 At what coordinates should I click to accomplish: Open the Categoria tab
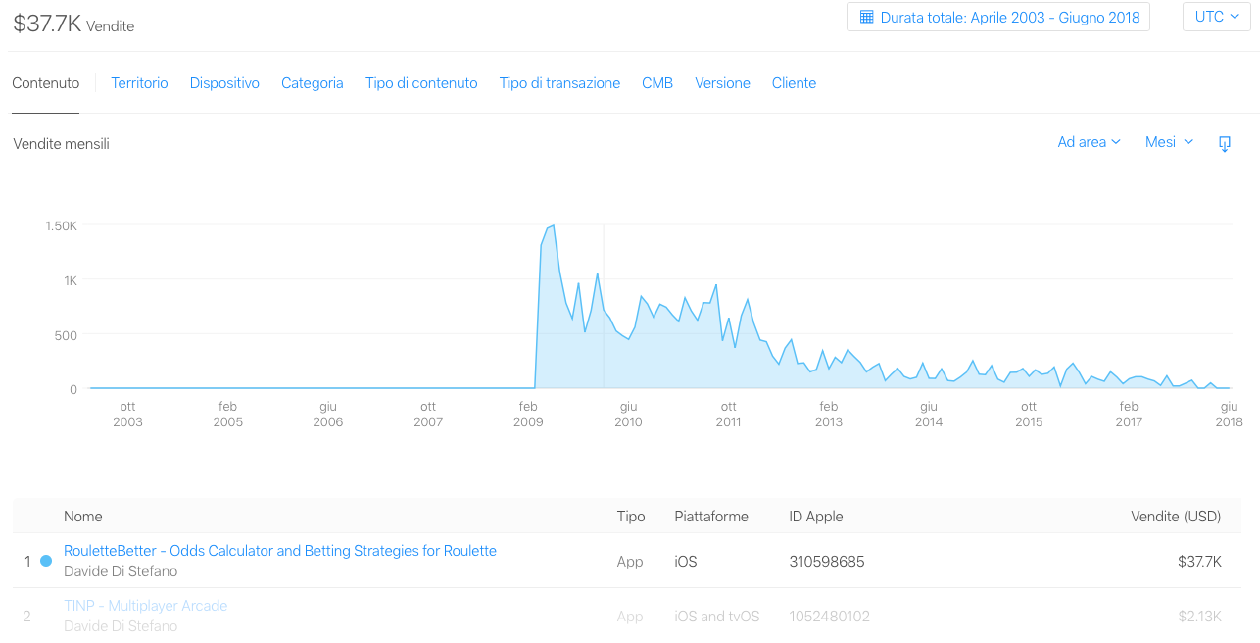click(x=312, y=83)
